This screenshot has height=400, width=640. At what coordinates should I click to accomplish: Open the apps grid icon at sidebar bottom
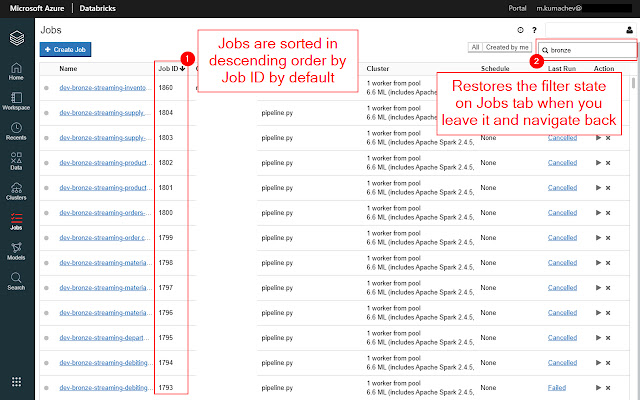(x=16, y=382)
